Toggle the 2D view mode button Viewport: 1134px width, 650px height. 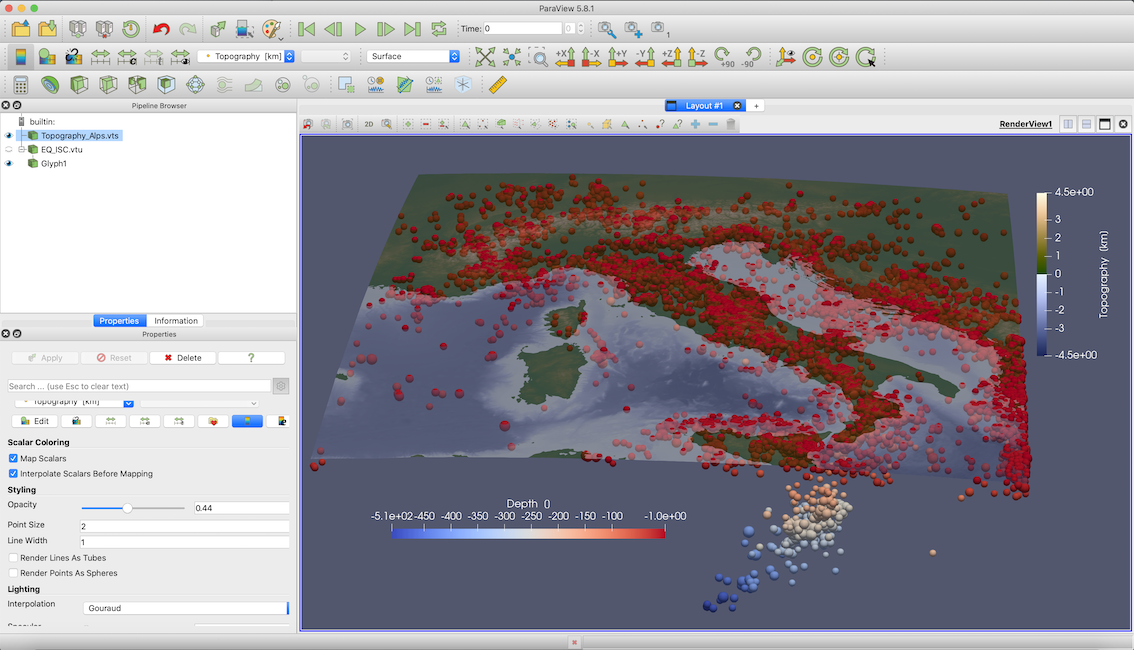(x=369, y=124)
